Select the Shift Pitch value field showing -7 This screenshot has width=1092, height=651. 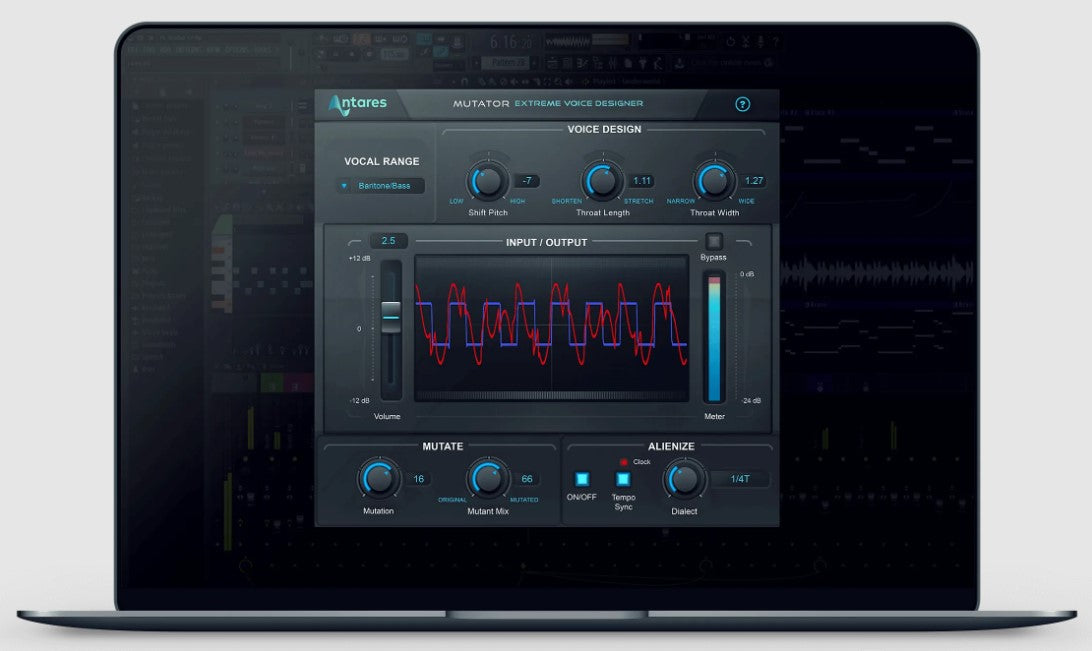pos(527,181)
